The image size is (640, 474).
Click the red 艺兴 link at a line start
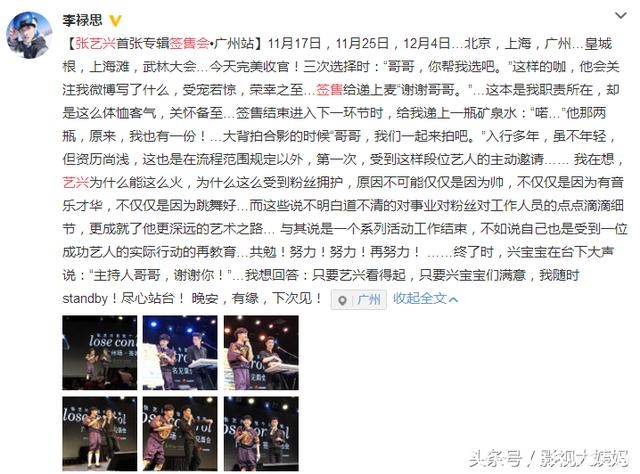coord(76,182)
